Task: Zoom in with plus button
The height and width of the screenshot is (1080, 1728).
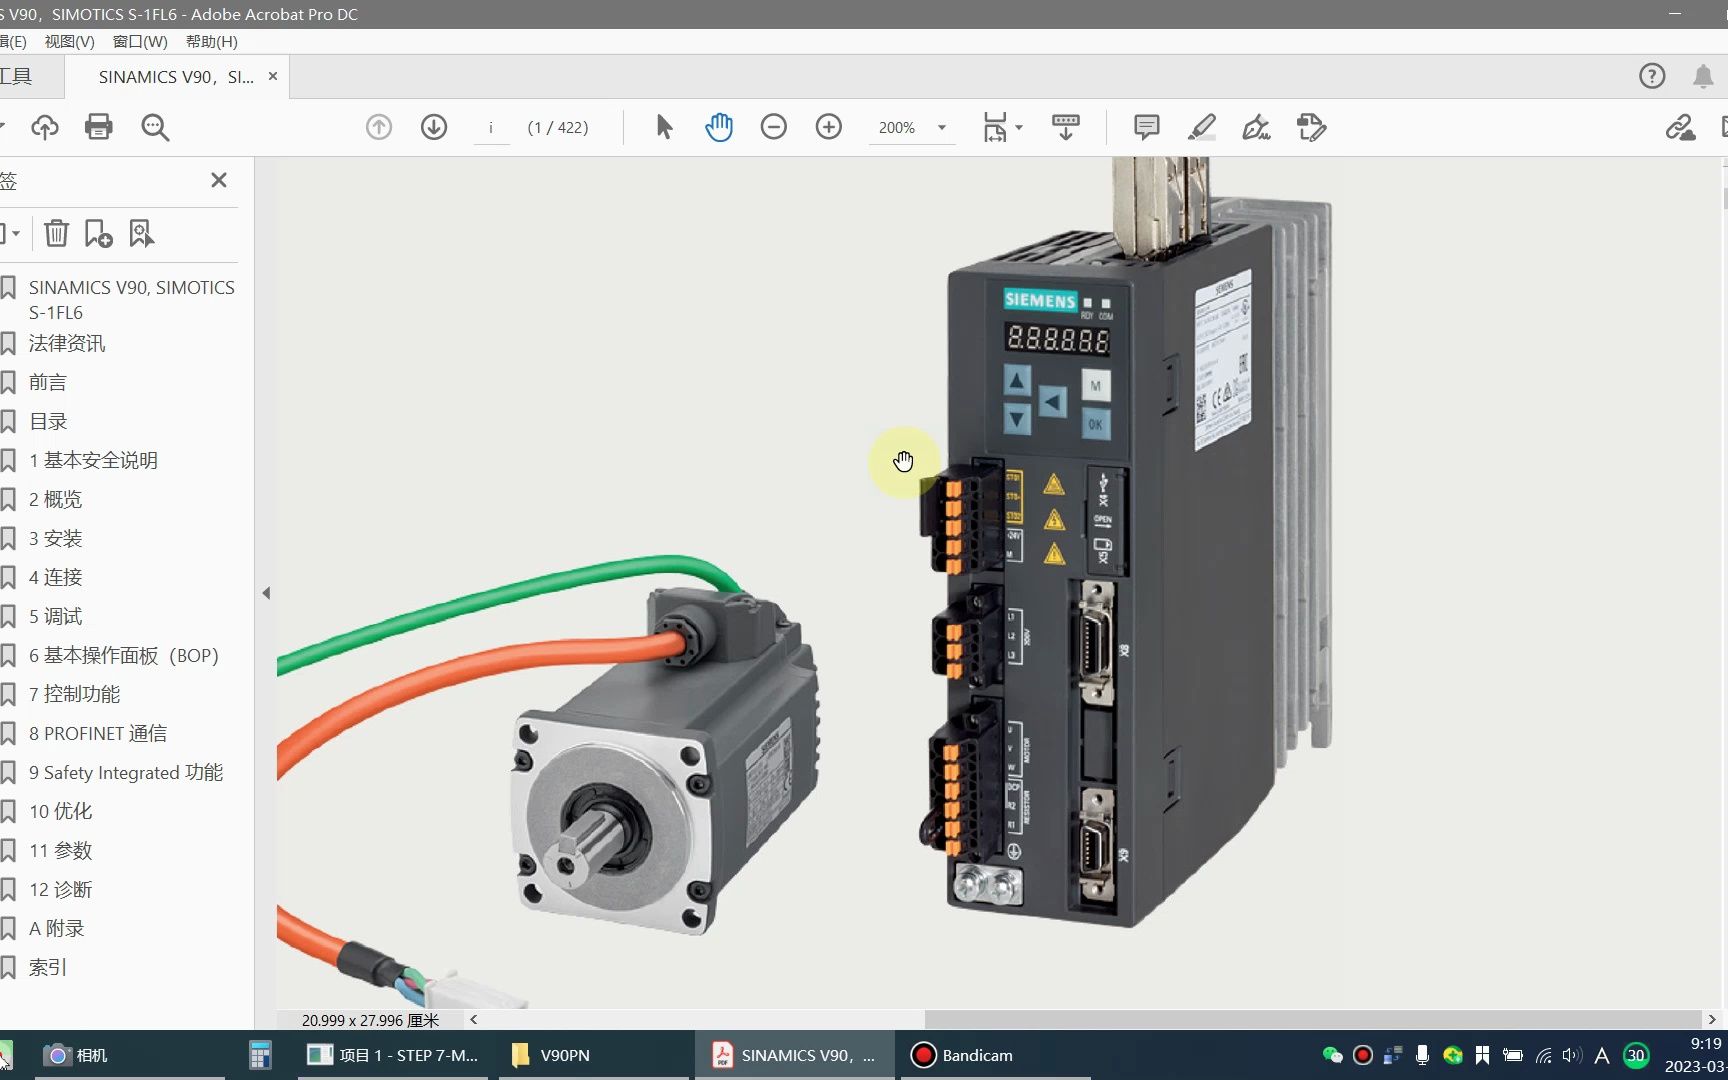Action: click(x=829, y=127)
